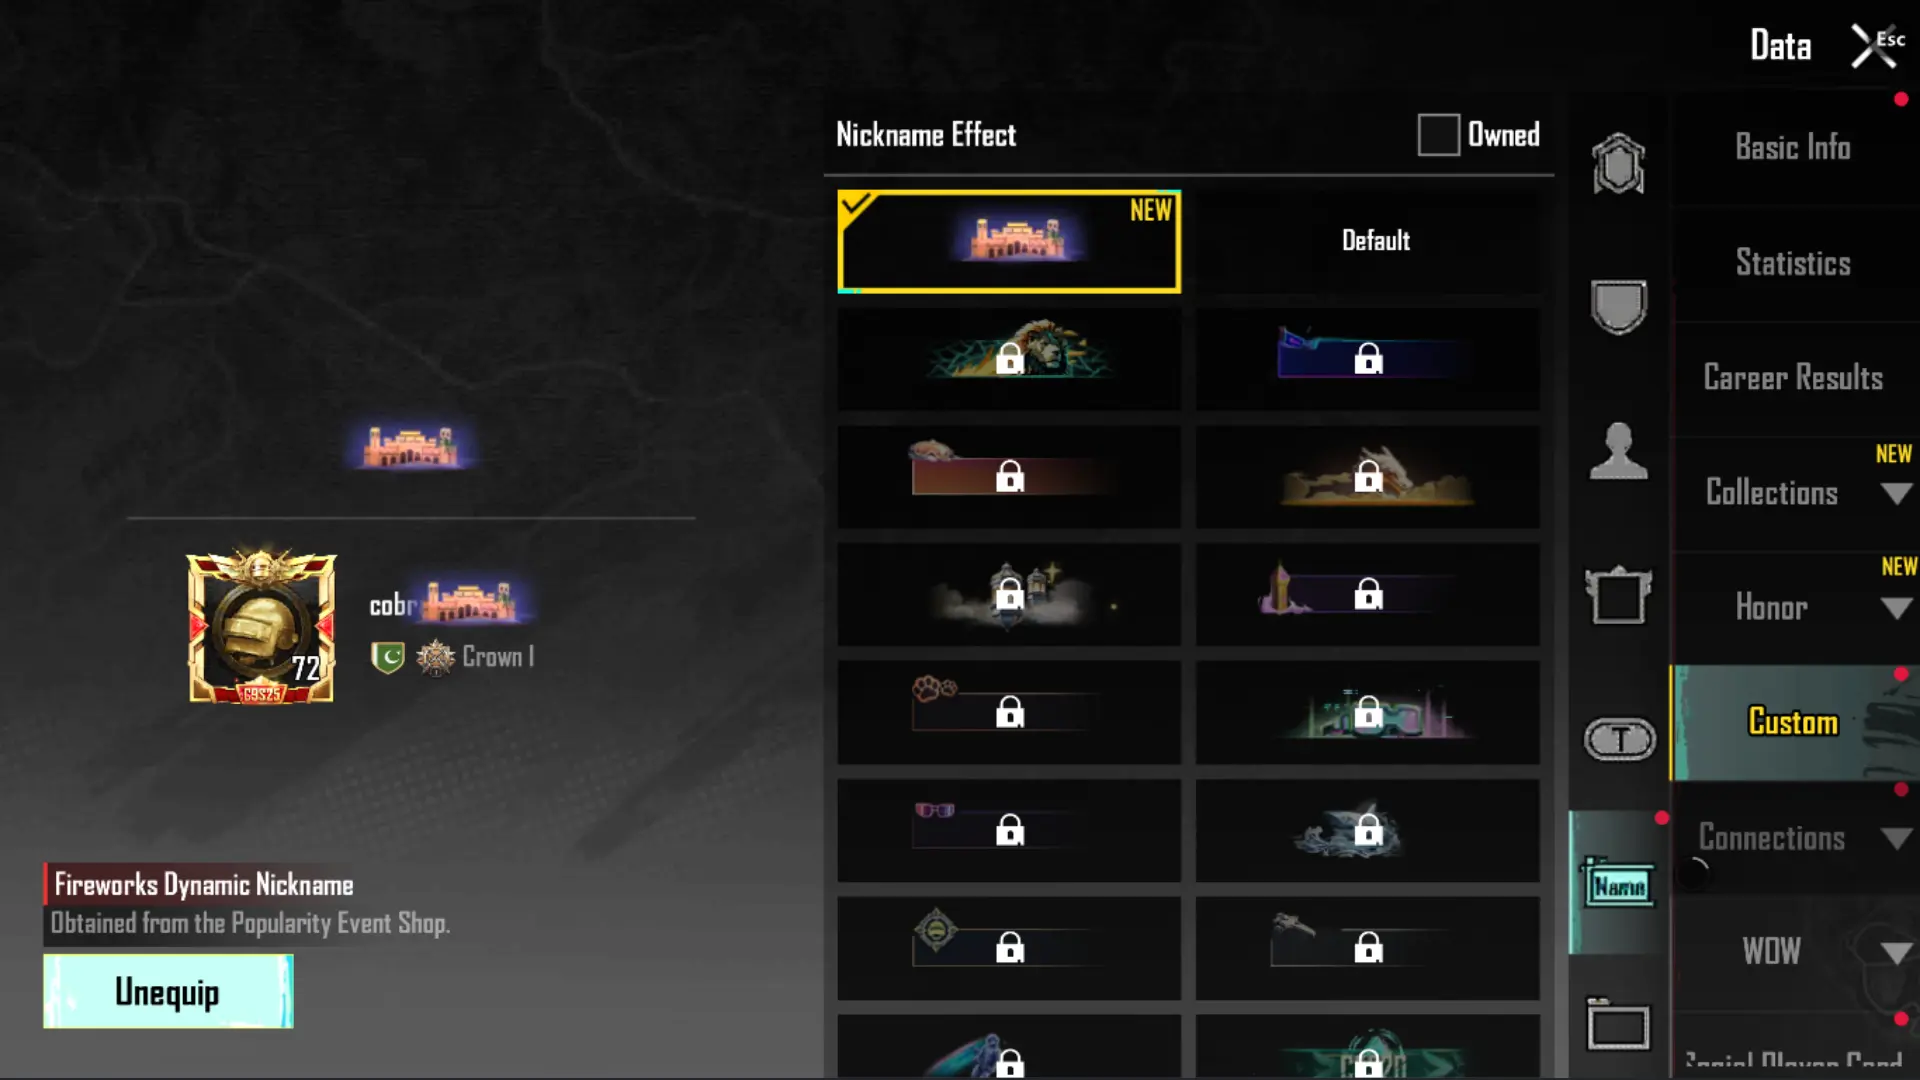The height and width of the screenshot is (1080, 1920).
Task: Click the player avatar with level 72
Action: tap(261, 627)
